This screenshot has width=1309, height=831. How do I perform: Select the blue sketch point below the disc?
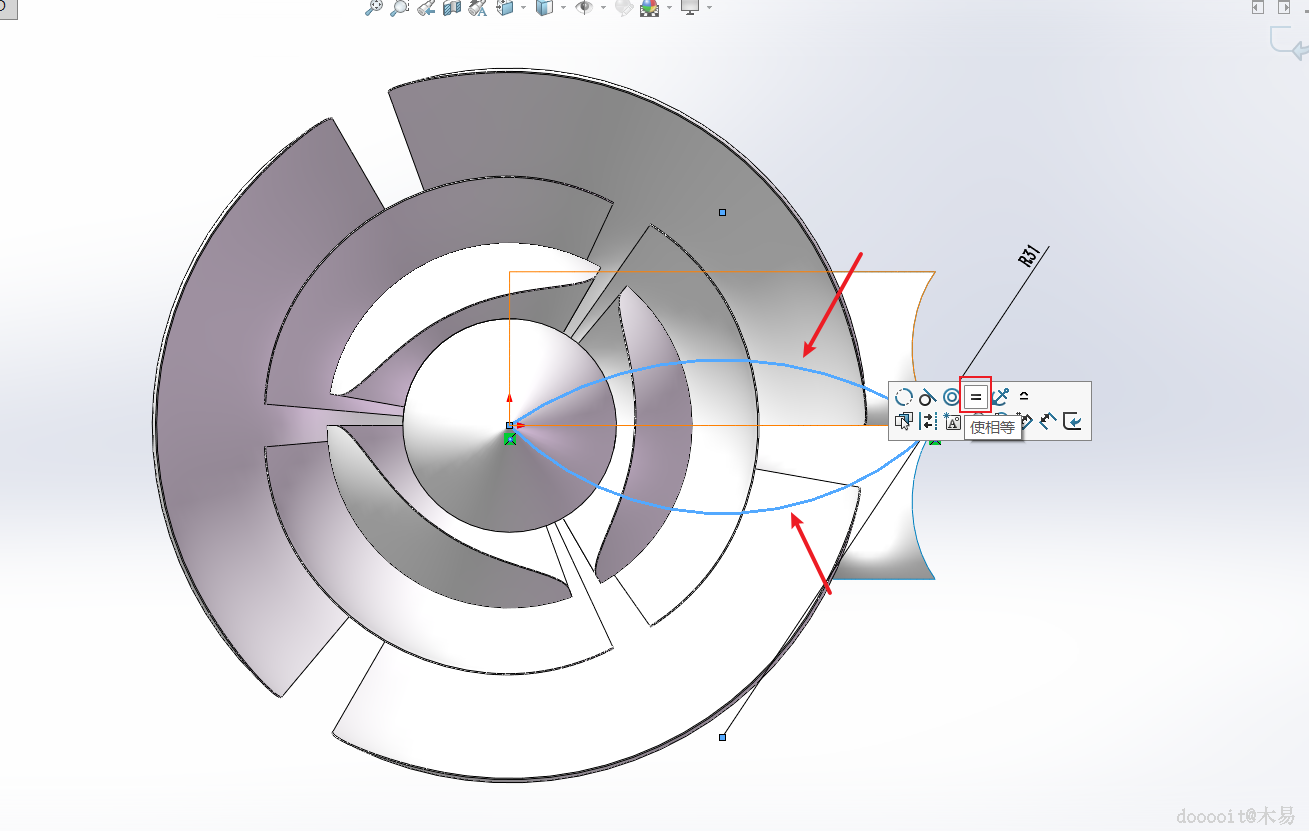point(722,737)
